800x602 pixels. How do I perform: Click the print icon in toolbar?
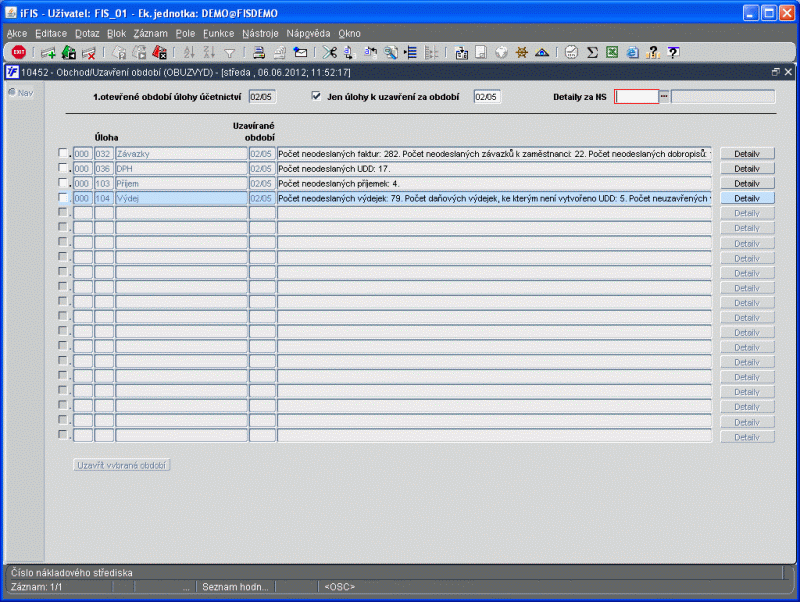[x=259, y=52]
